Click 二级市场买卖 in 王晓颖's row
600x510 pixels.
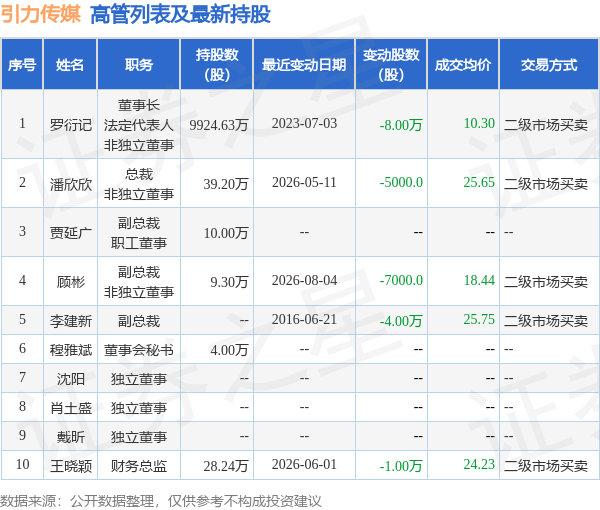pos(546,466)
